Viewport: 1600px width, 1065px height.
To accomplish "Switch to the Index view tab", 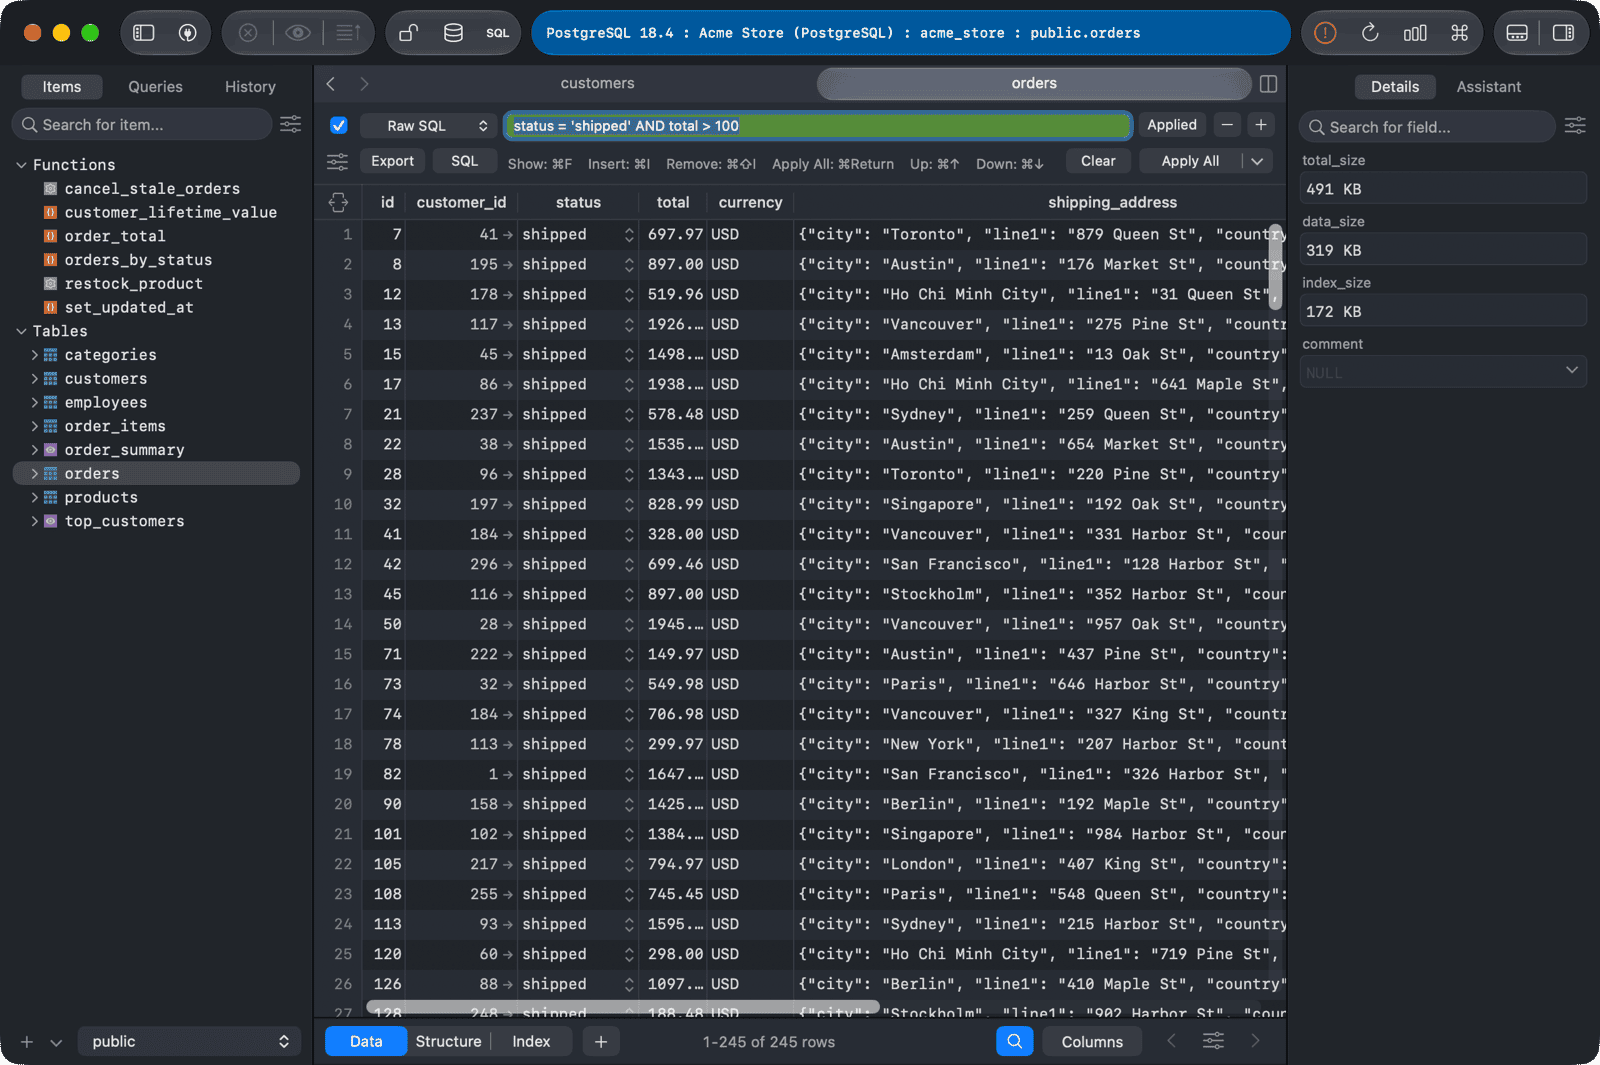I will [531, 1041].
